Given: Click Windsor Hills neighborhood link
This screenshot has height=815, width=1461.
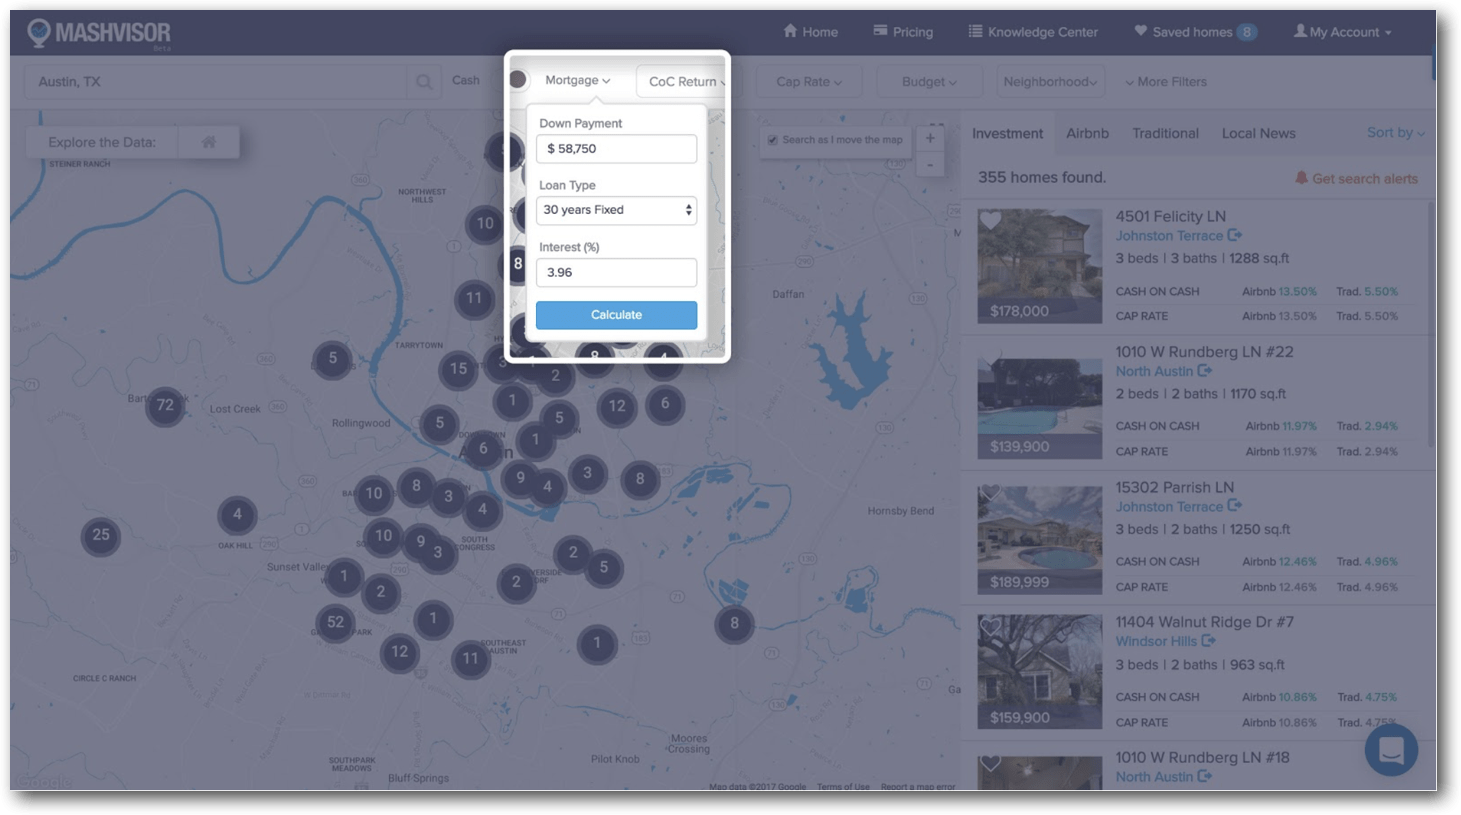Looking at the screenshot, I should [x=1165, y=641].
